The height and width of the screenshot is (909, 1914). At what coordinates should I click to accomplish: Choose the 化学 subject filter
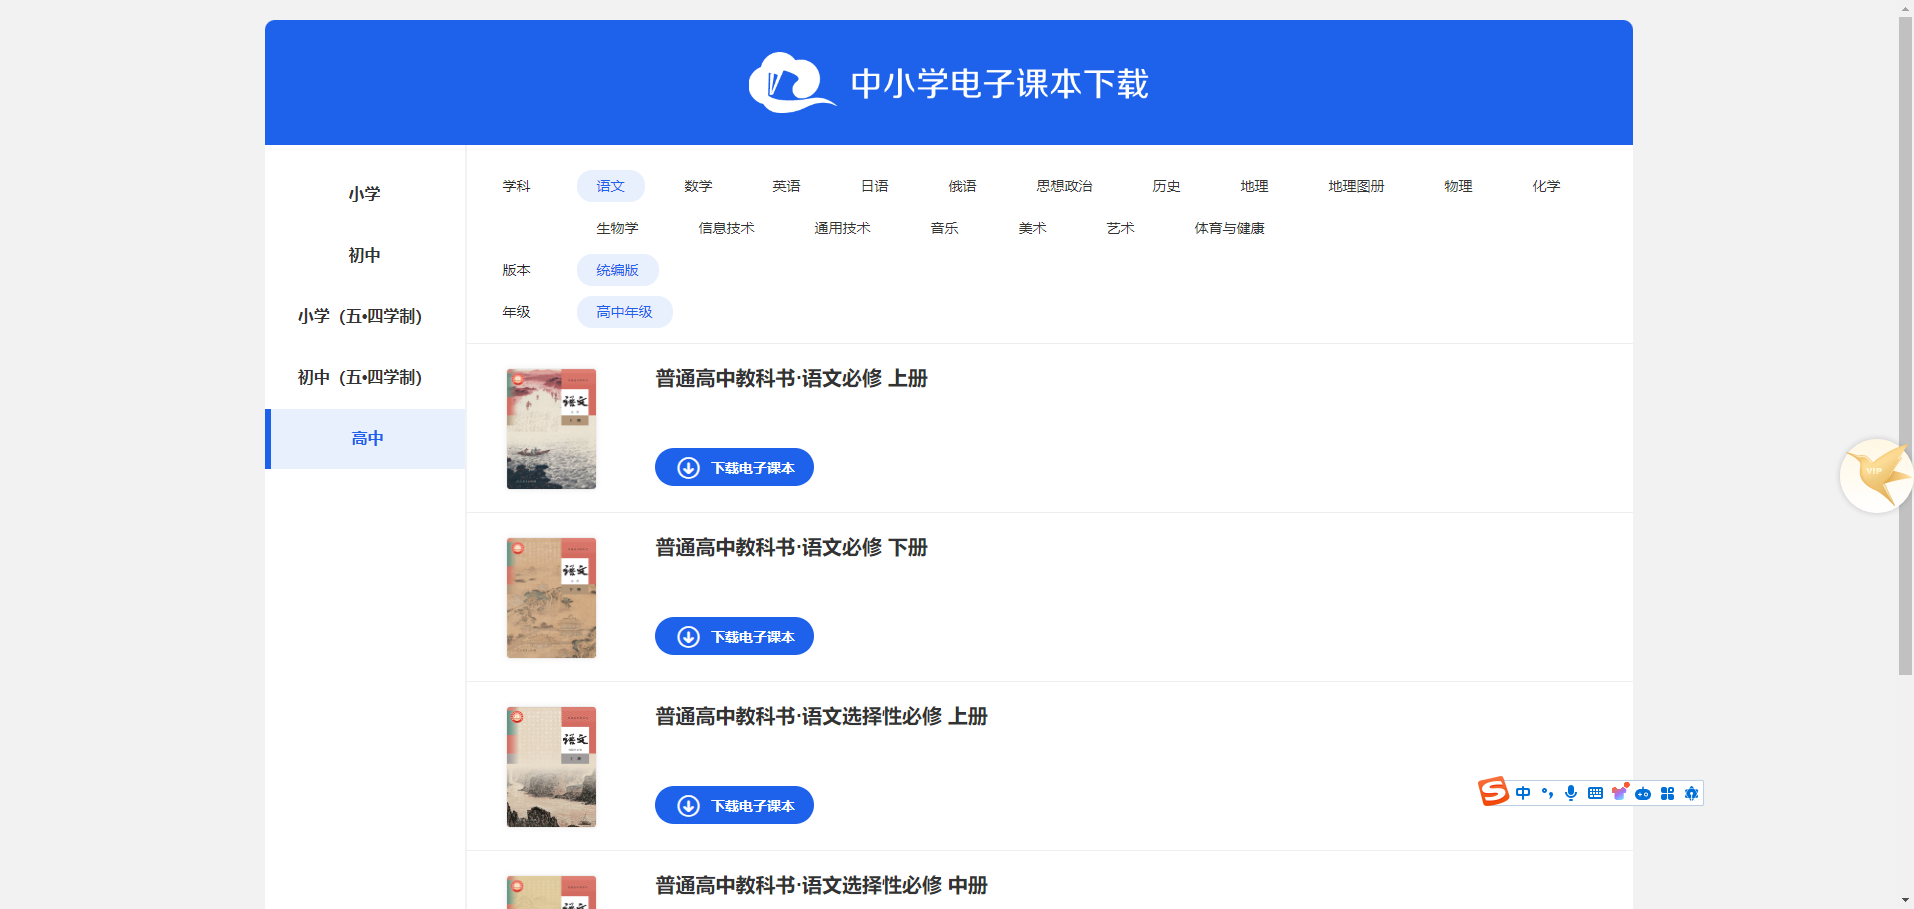pyautogui.click(x=1546, y=186)
